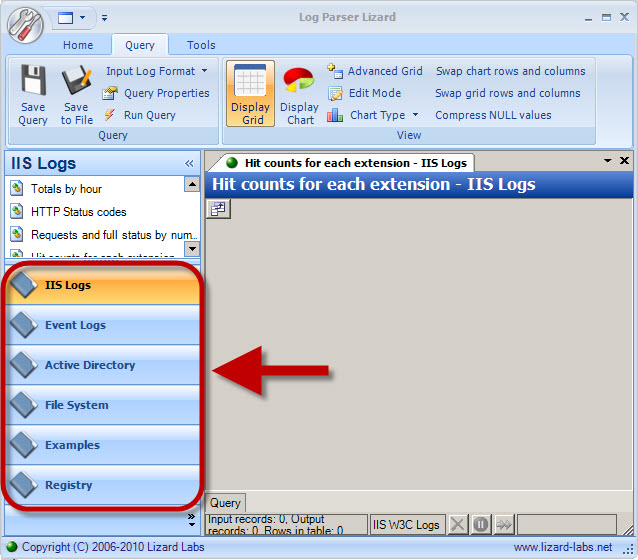The width and height of the screenshot is (638, 560).
Task: Open Requests and full status query
Action: click(x=114, y=235)
